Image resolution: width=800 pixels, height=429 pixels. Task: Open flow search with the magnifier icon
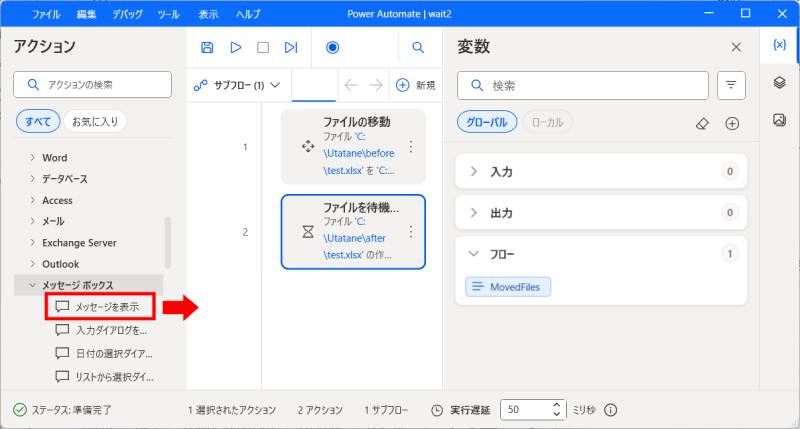point(418,47)
